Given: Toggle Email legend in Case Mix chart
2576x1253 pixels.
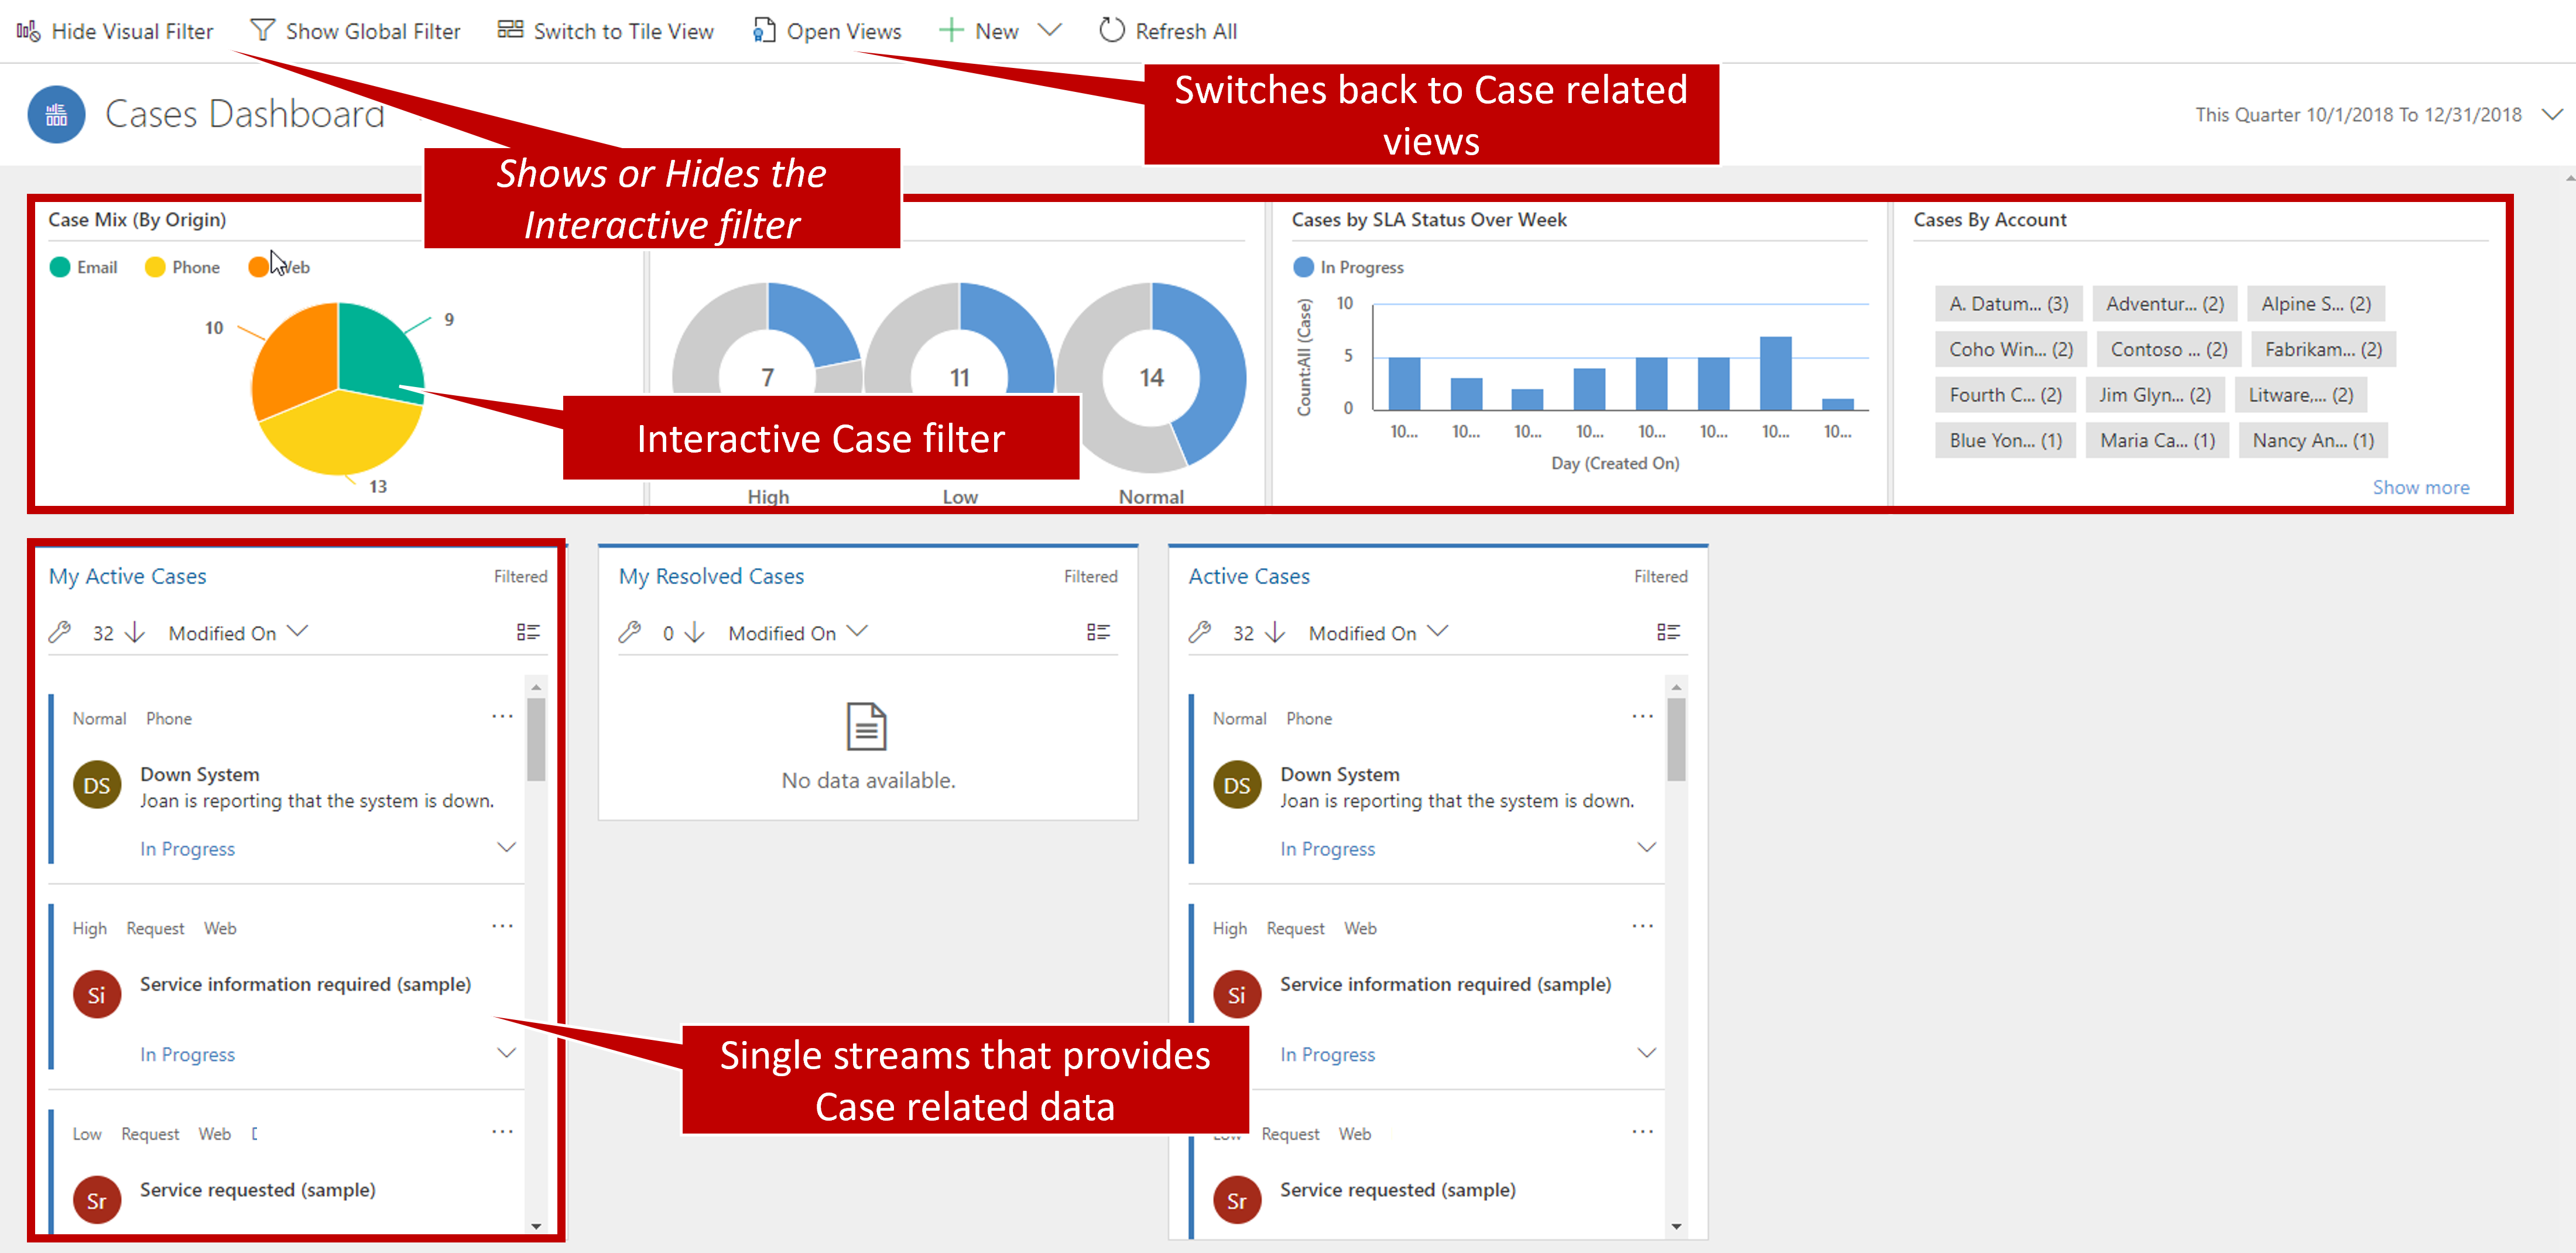Looking at the screenshot, I should pos(84,267).
